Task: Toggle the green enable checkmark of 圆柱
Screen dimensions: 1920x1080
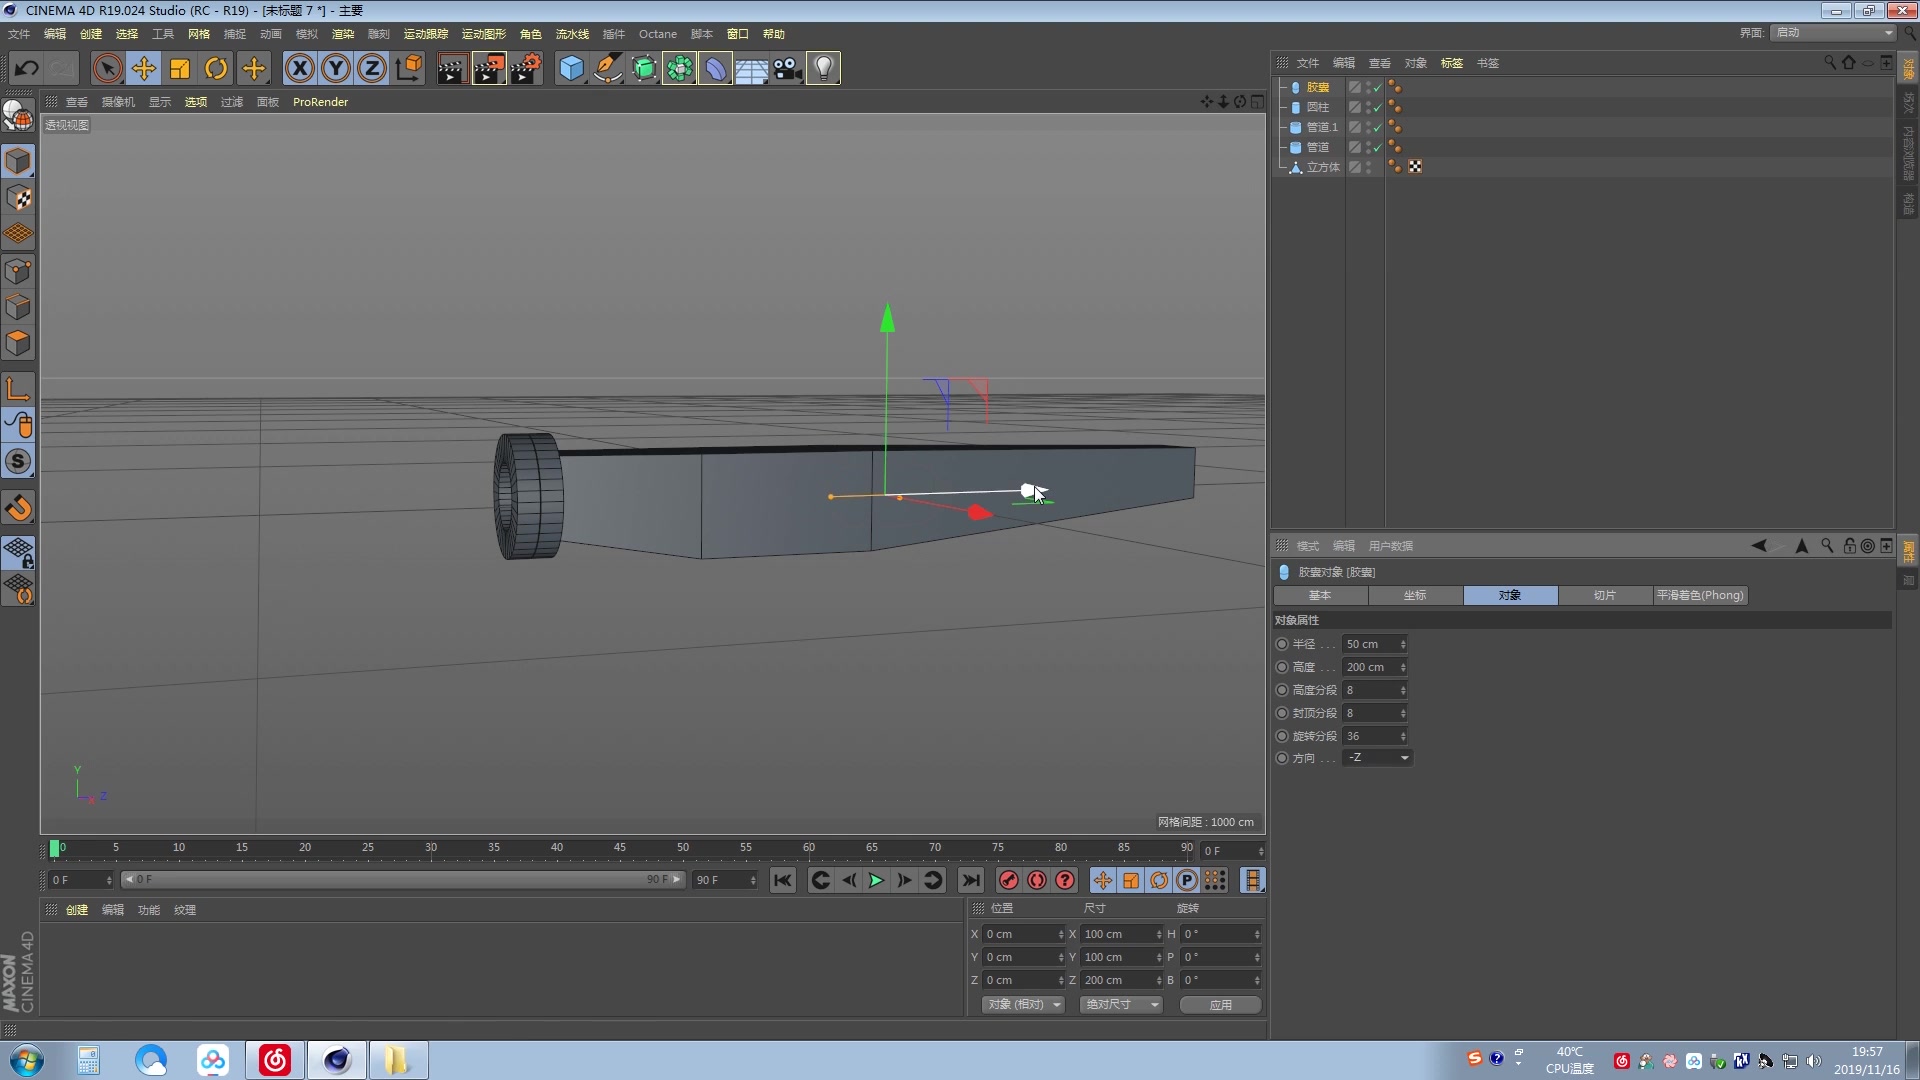Action: point(1376,107)
